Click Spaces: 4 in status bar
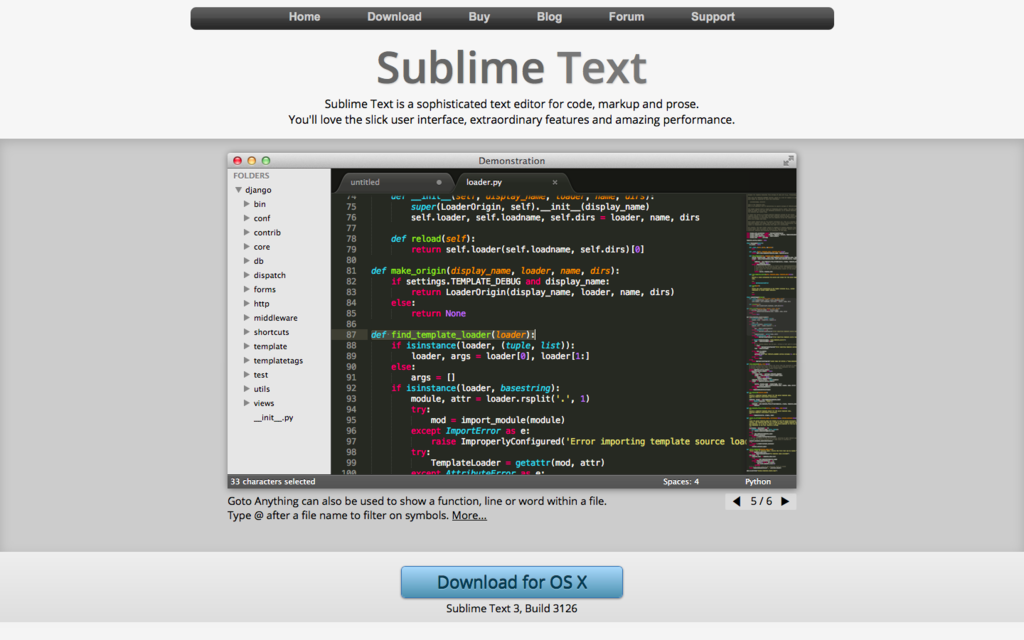 click(x=680, y=481)
